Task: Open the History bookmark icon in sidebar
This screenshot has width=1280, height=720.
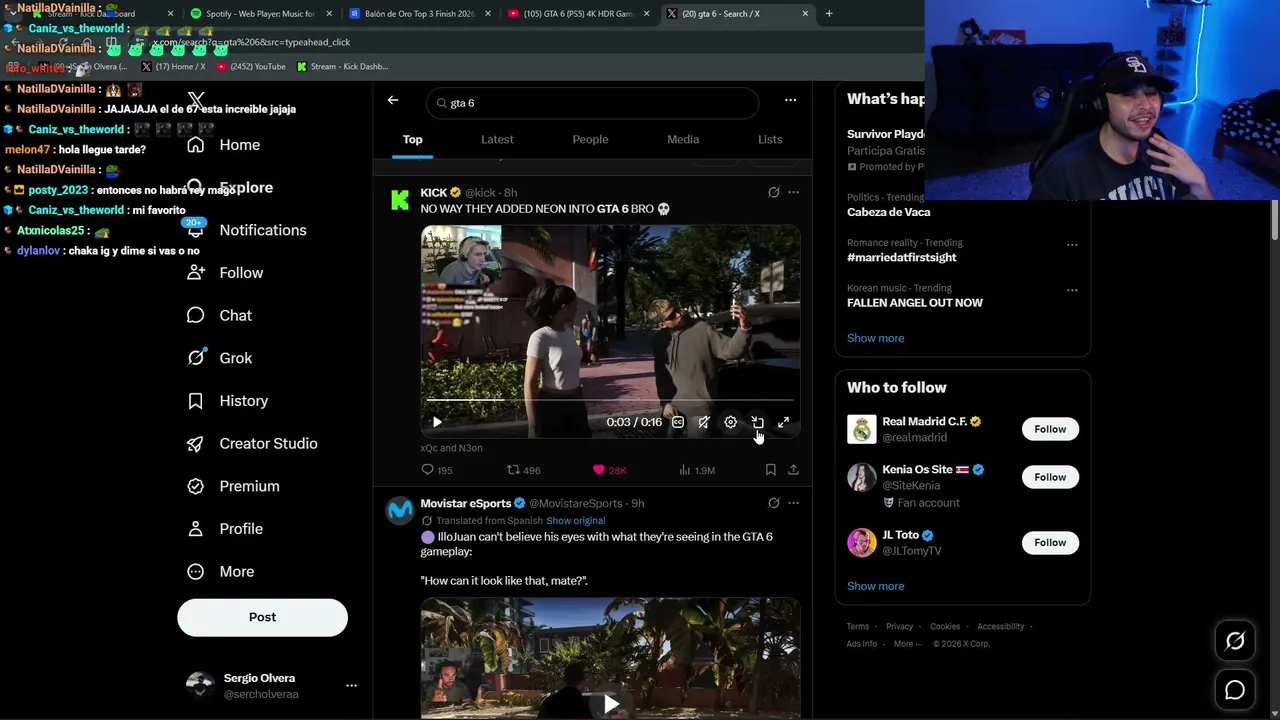Action: tap(196, 401)
